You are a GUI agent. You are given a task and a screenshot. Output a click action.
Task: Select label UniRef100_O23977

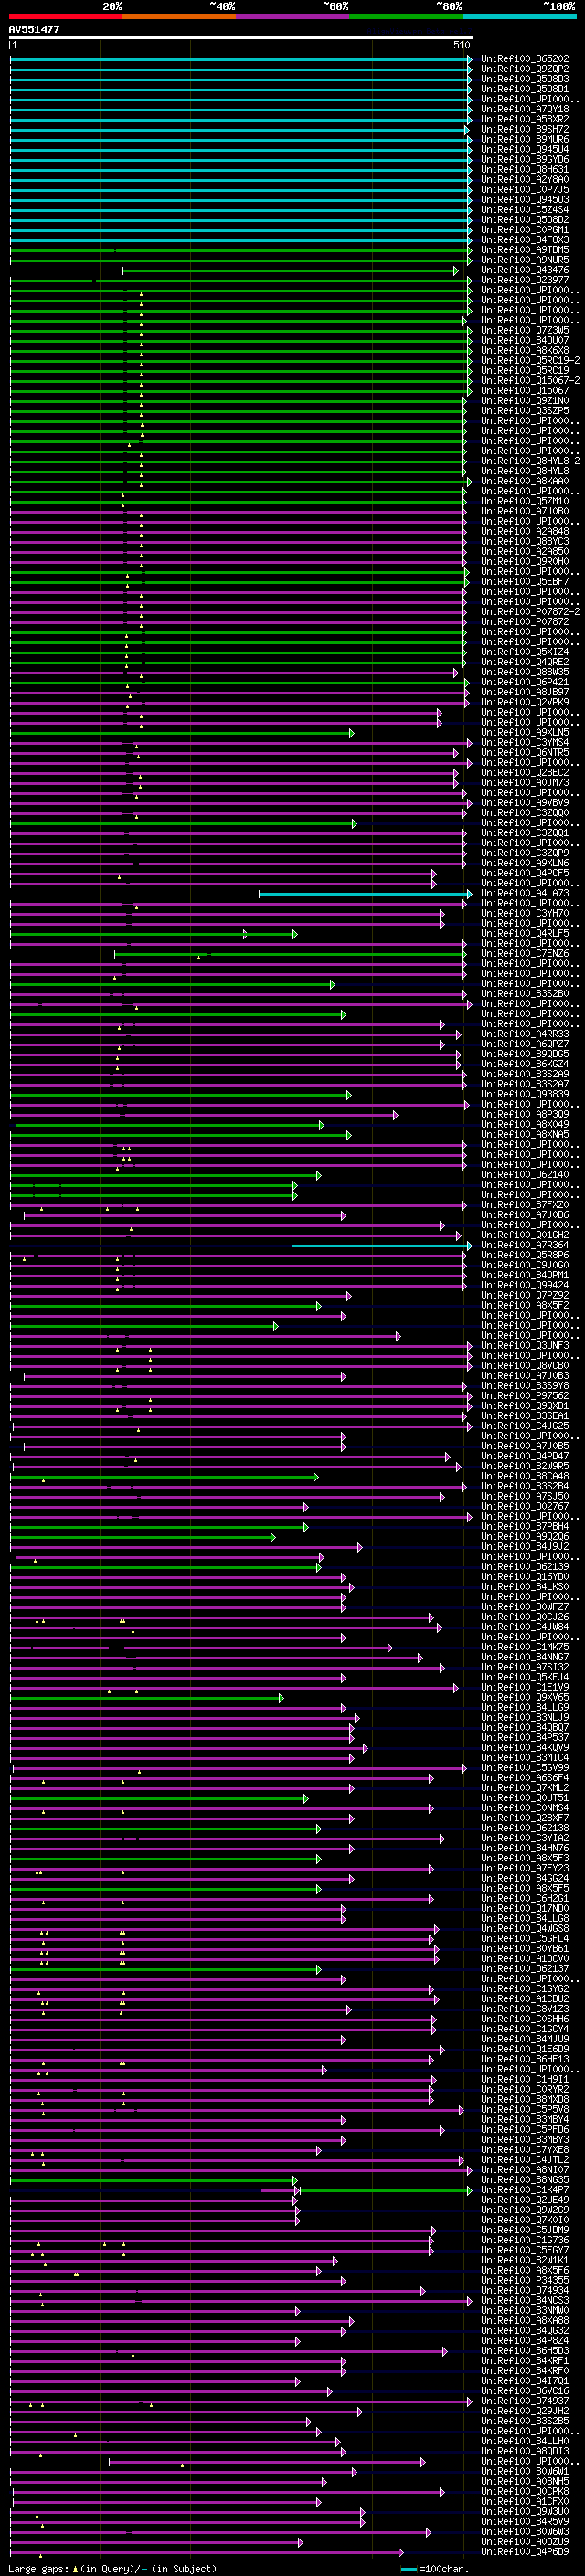(524, 280)
